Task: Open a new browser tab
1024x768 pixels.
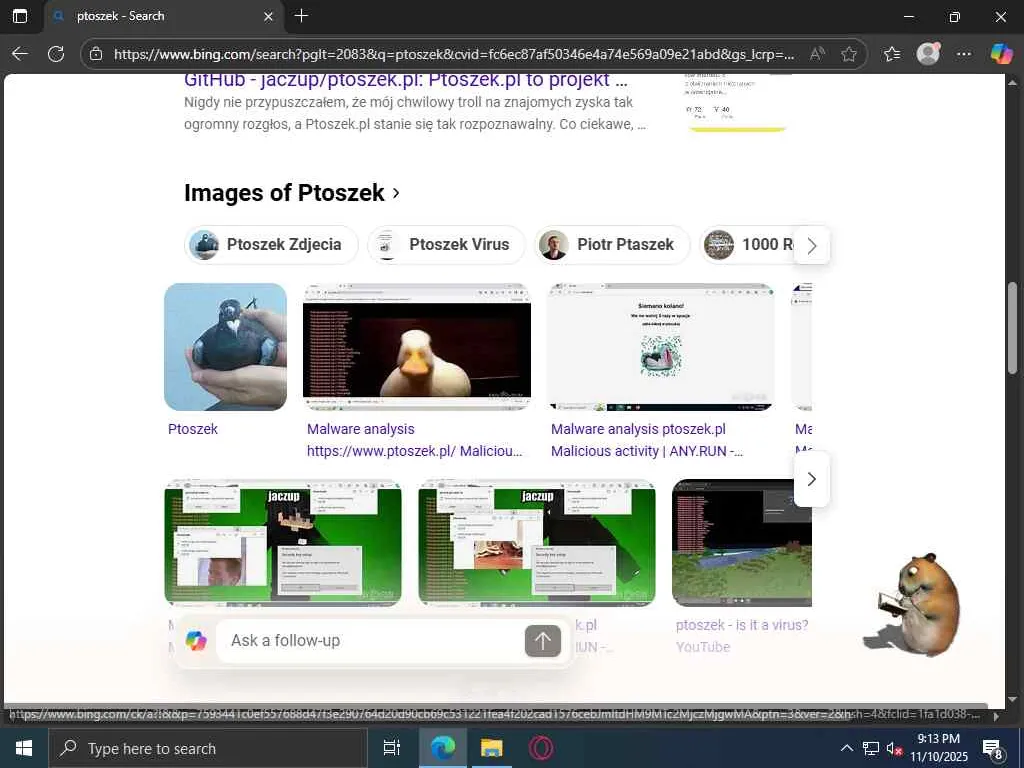Action: tap(301, 16)
